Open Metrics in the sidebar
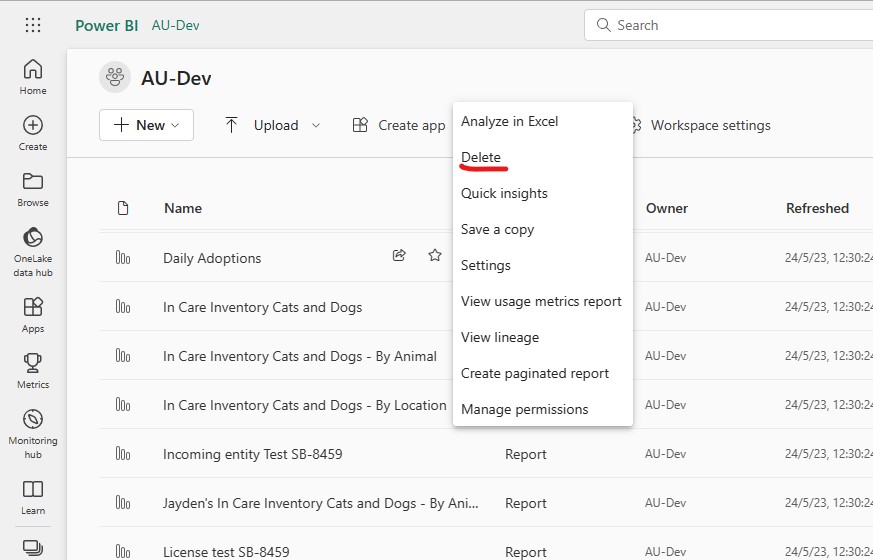Viewport: 873px width, 560px height. pyautogui.click(x=33, y=370)
